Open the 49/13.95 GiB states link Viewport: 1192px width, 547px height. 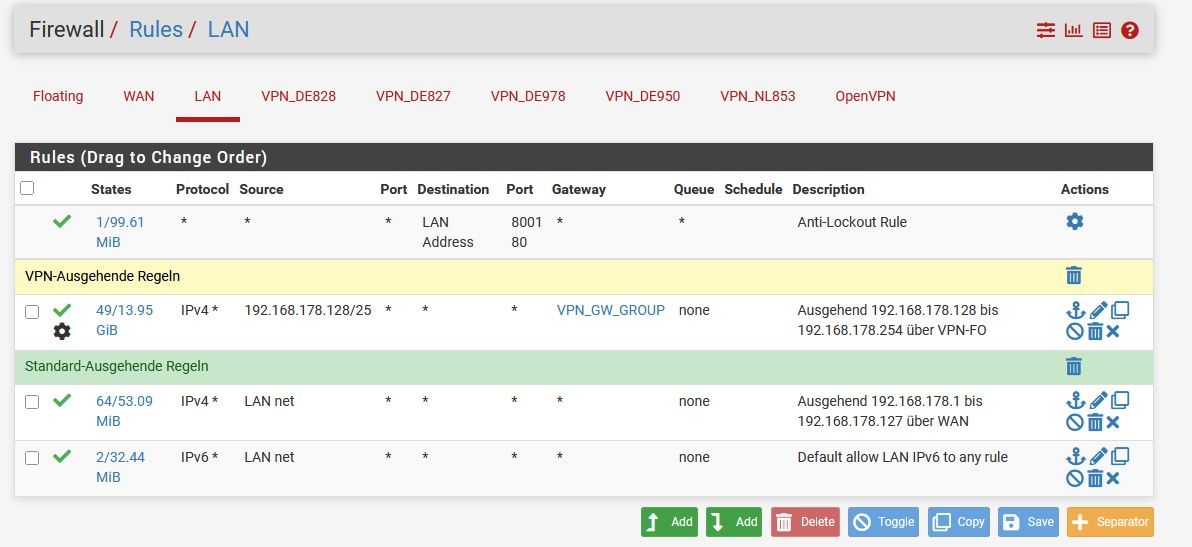pyautogui.click(x=124, y=321)
